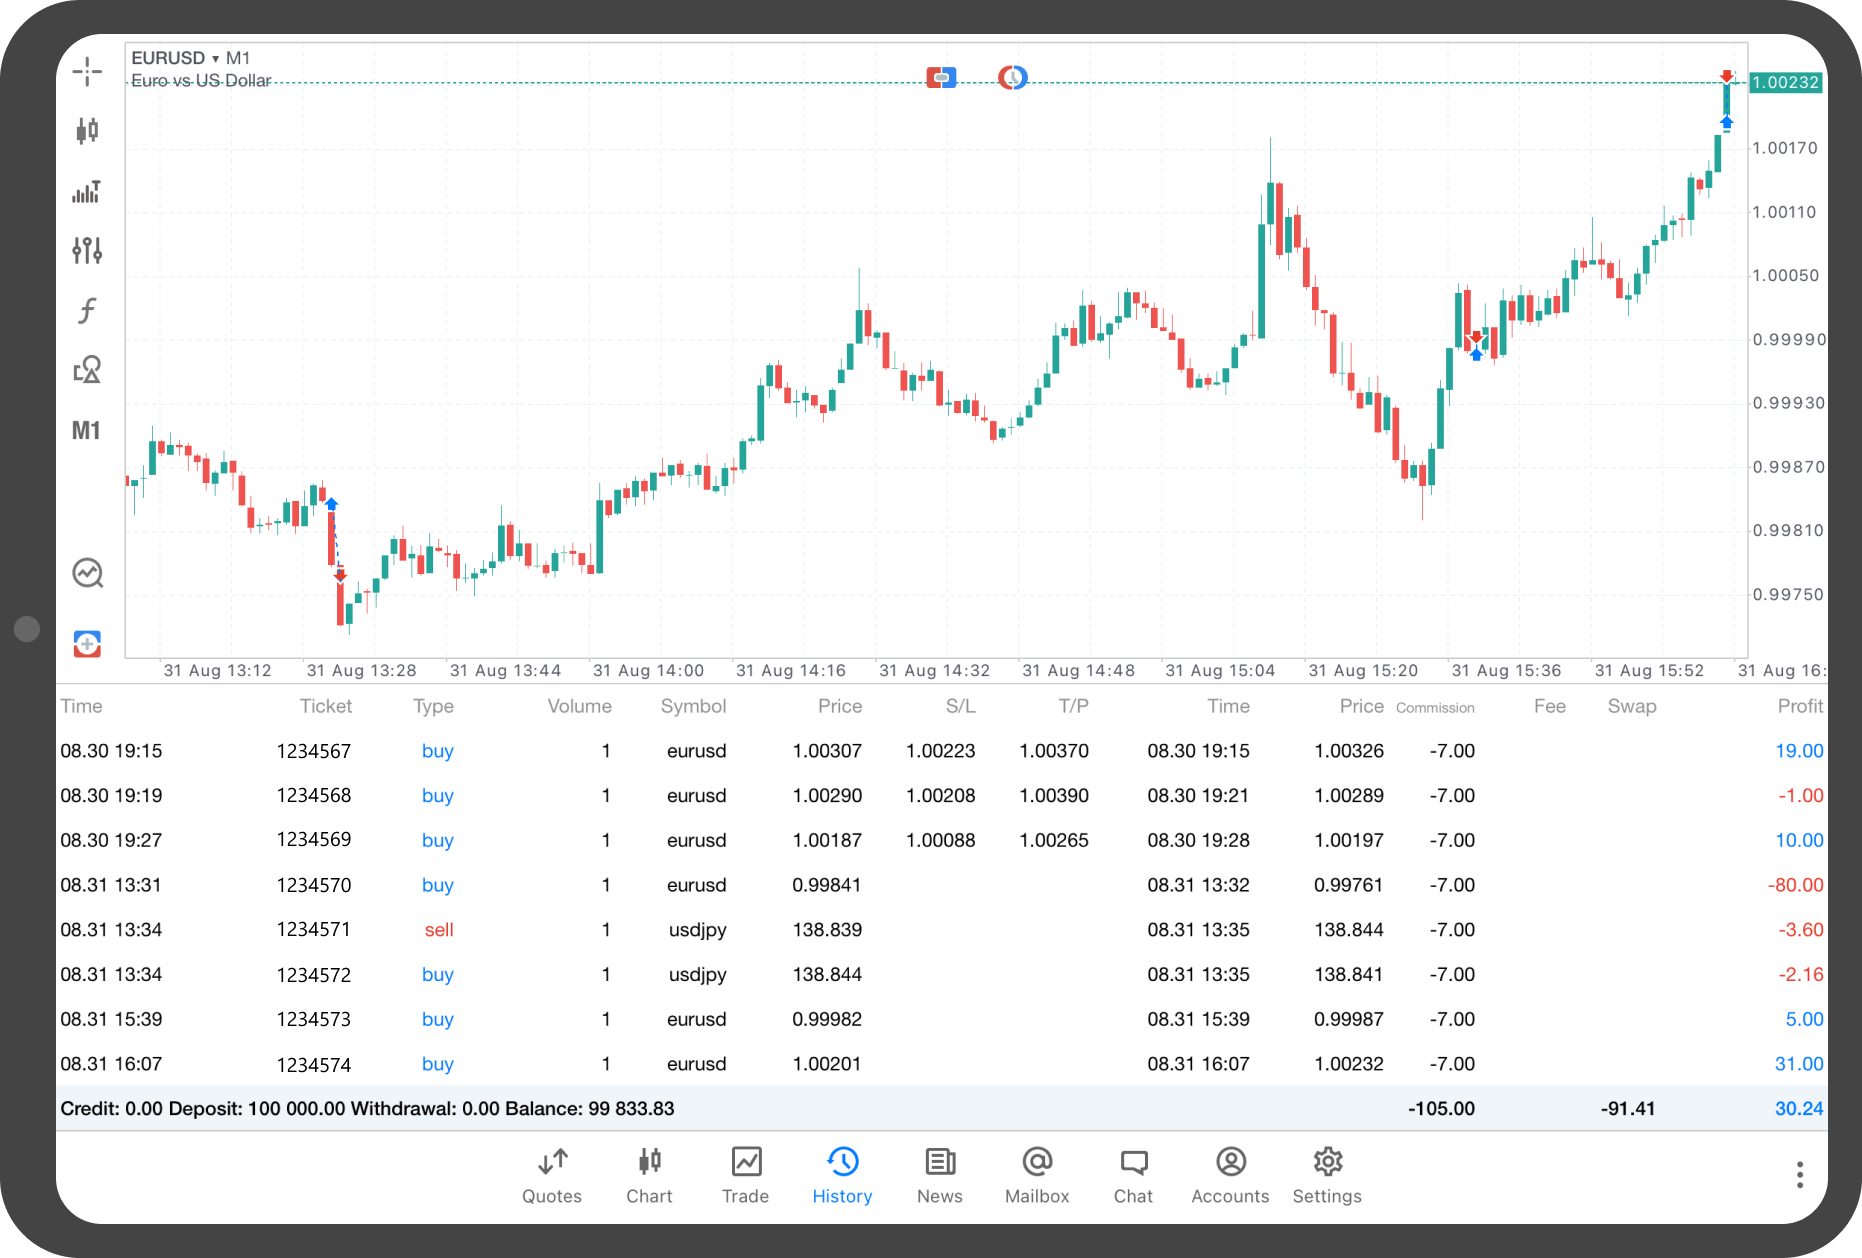Image resolution: width=1862 pixels, height=1258 pixels.
Task: Open the objects settings icon
Action: 87,251
